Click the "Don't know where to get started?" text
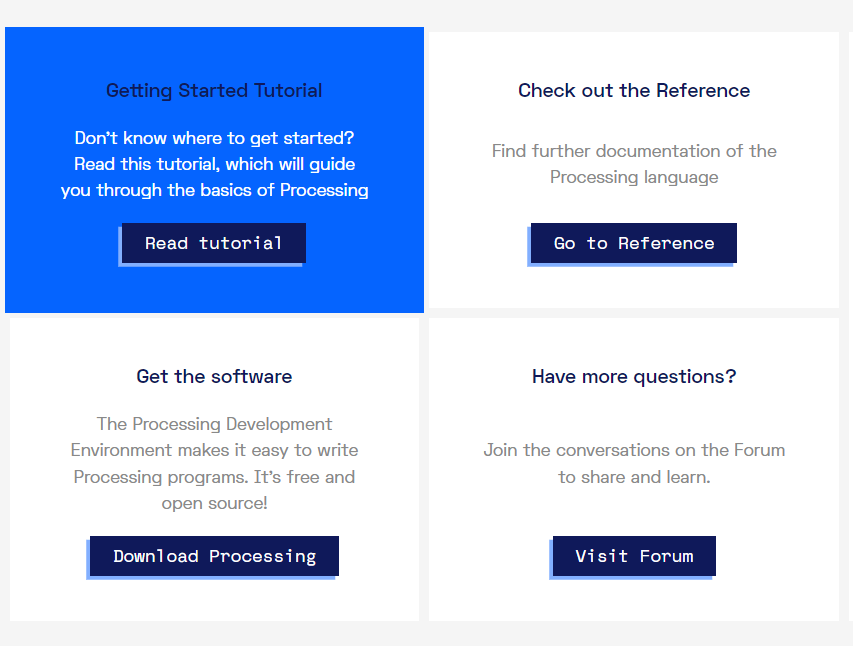Screen dimensions: 853x646 [214, 138]
